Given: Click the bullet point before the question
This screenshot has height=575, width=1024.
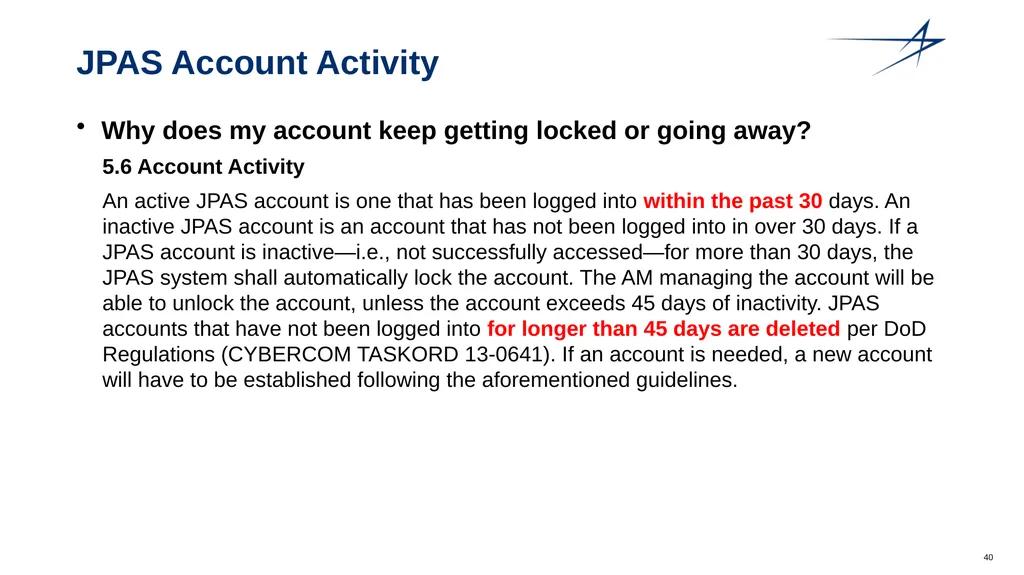Looking at the screenshot, I should 80,126.
